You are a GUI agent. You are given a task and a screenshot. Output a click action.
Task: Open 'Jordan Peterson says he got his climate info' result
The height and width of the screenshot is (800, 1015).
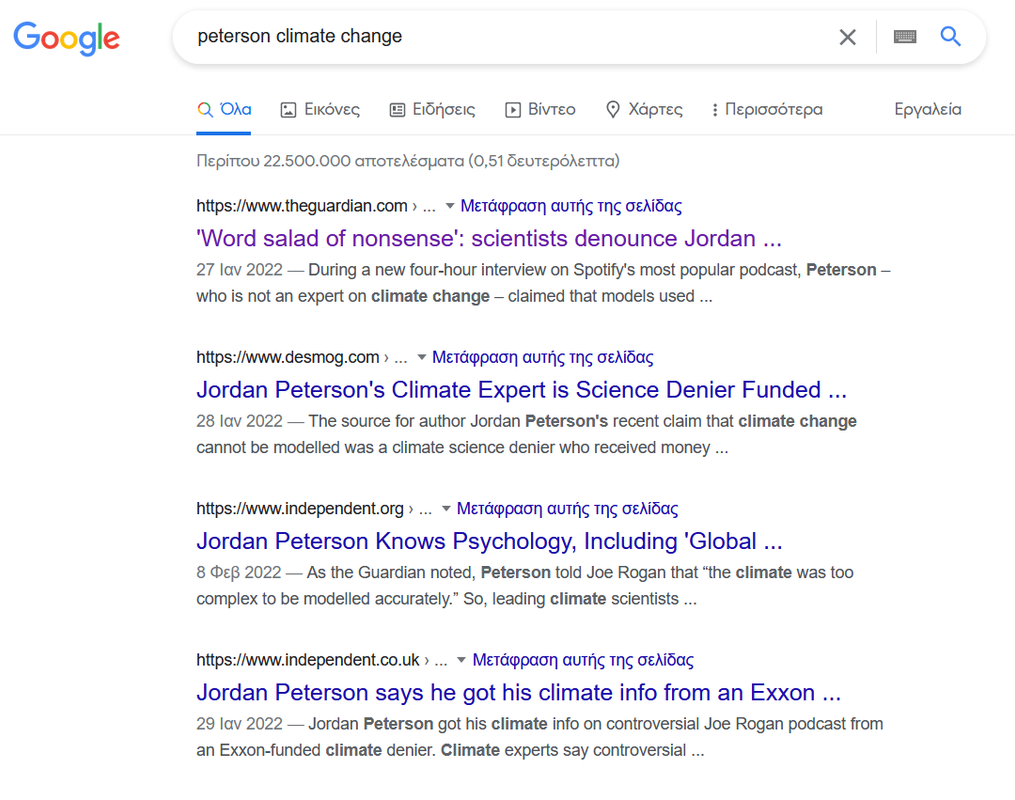coord(519,693)
